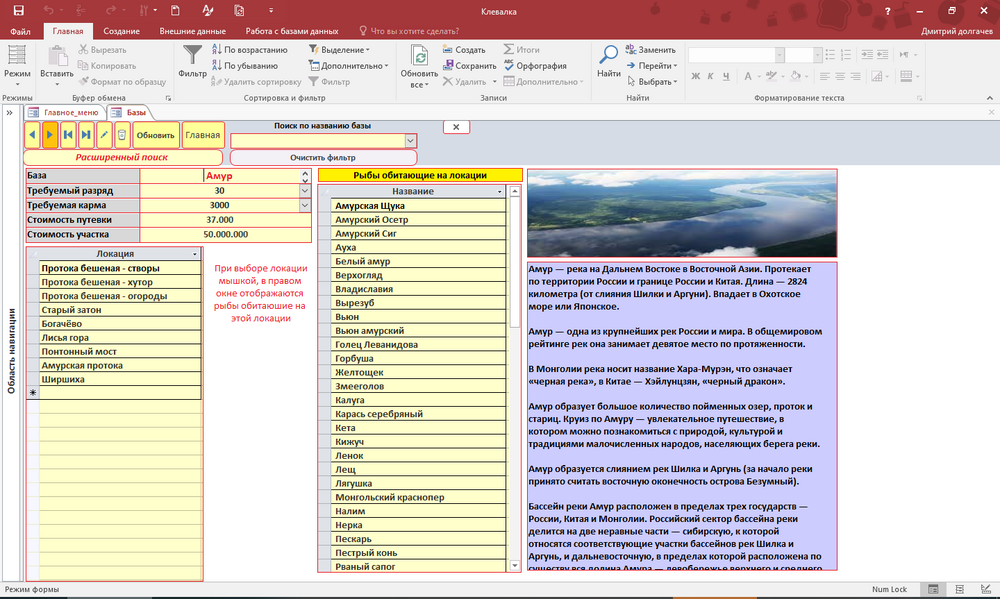This screenshot has width=1000, height=599.
Task: Click the trash delete record icon
Action: [x=122, y=134]
